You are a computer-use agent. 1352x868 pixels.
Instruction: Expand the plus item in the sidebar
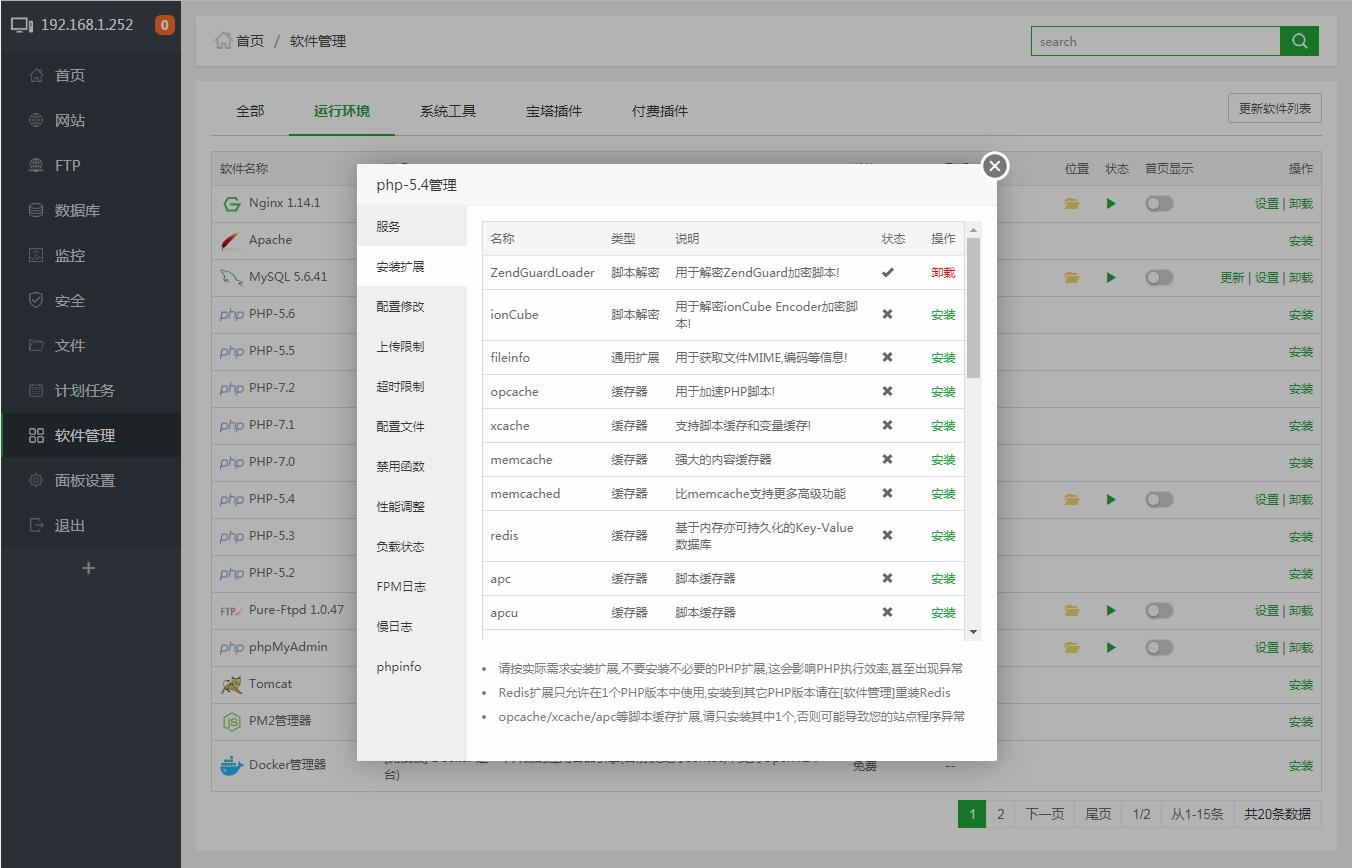point(89,568)
